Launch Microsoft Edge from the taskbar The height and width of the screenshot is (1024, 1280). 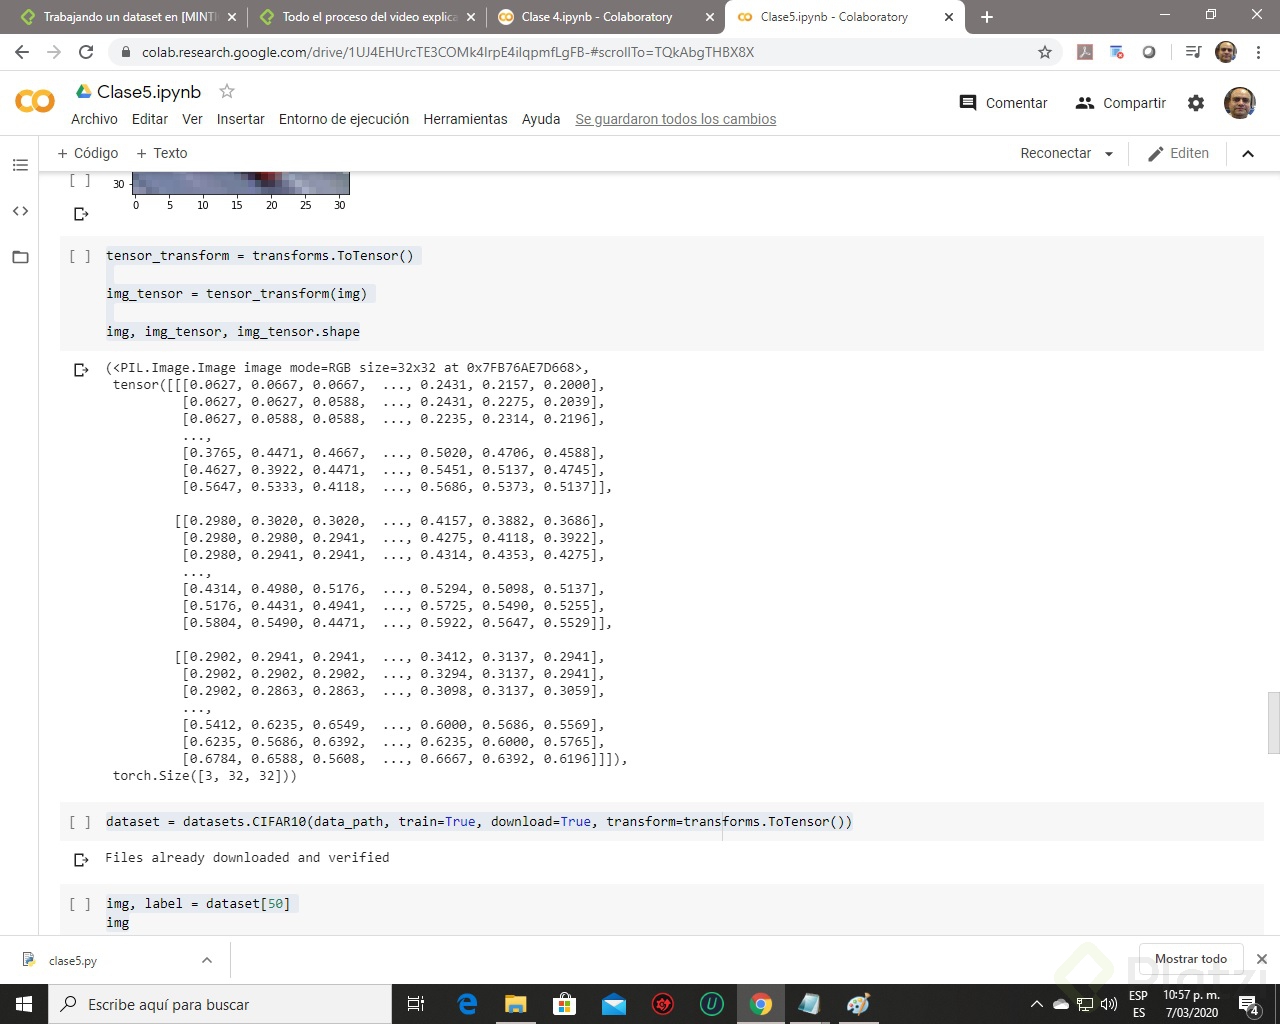[467, 1004]
